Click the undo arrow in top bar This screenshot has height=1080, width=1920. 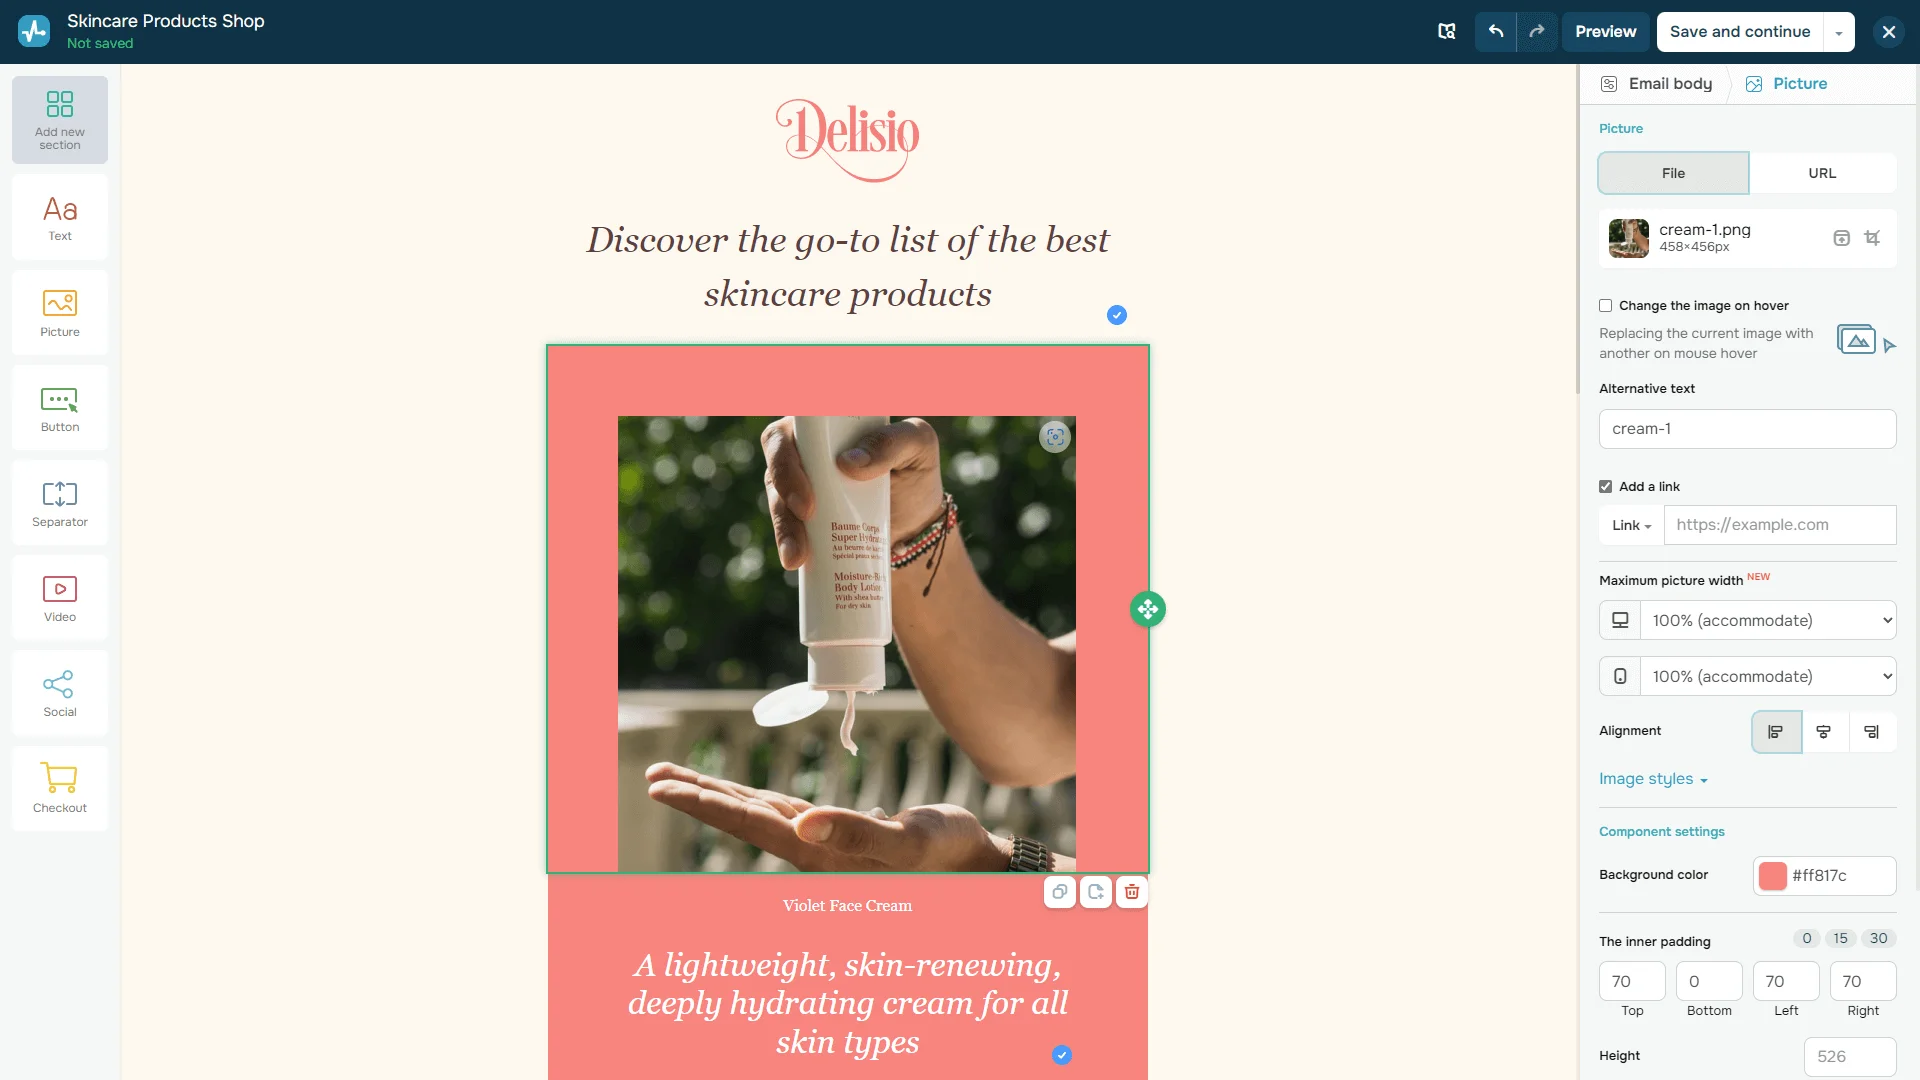point(1495,32)
